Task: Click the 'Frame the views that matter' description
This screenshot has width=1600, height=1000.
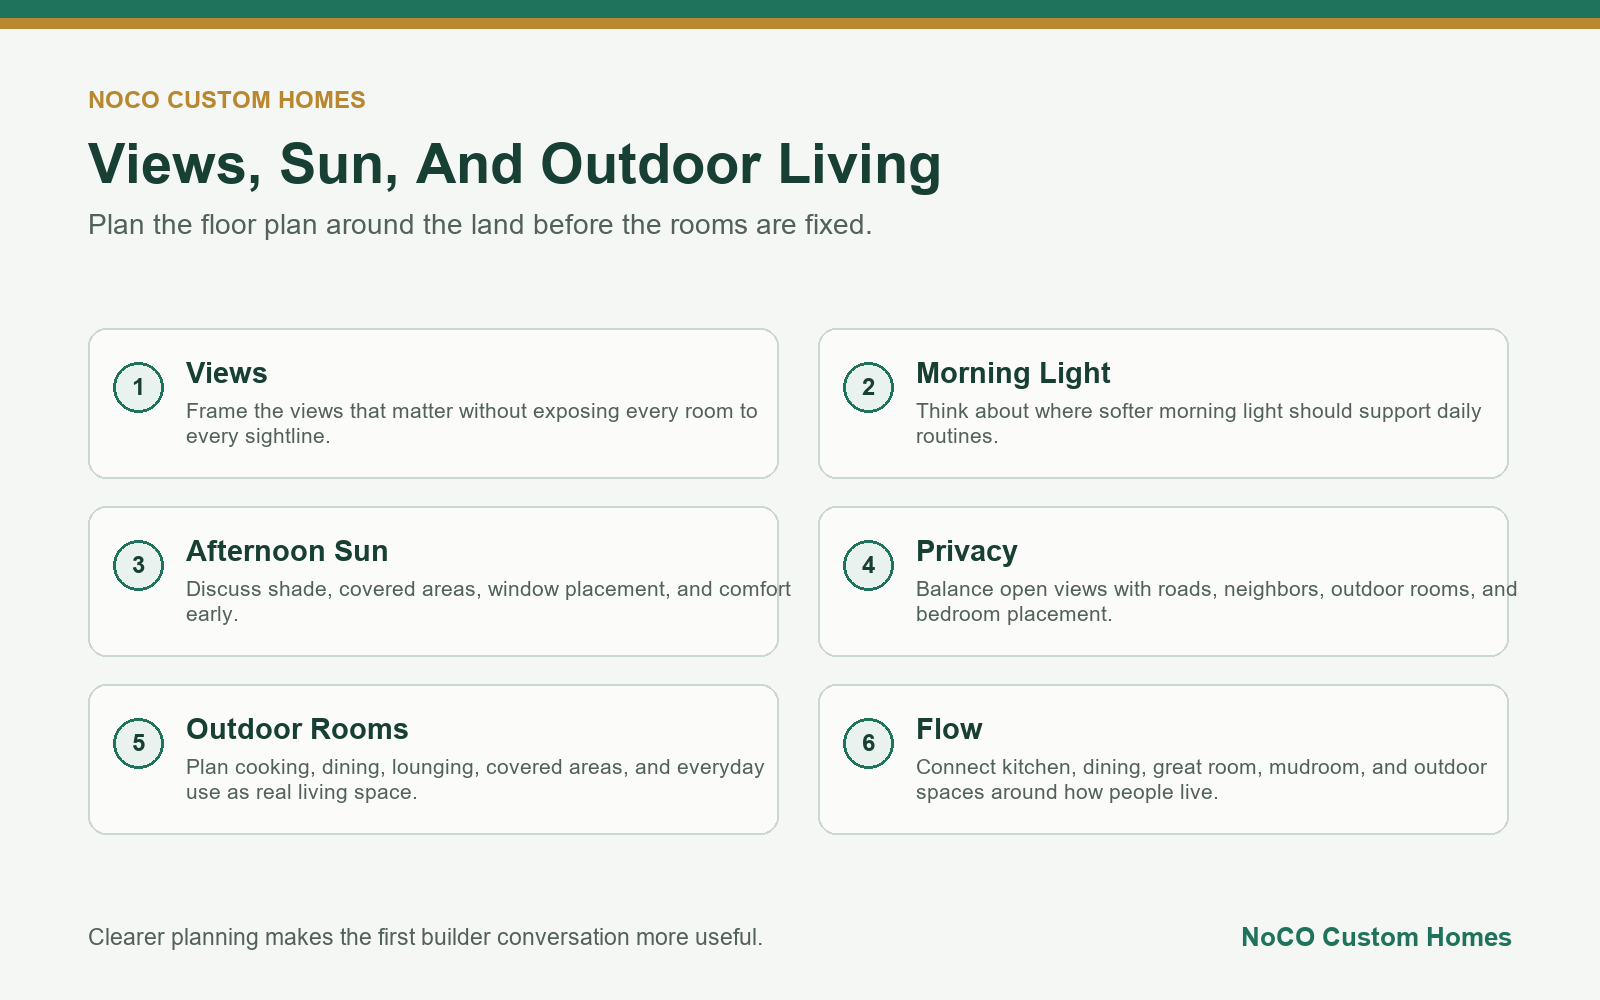Action: click(x=472, y=423)
